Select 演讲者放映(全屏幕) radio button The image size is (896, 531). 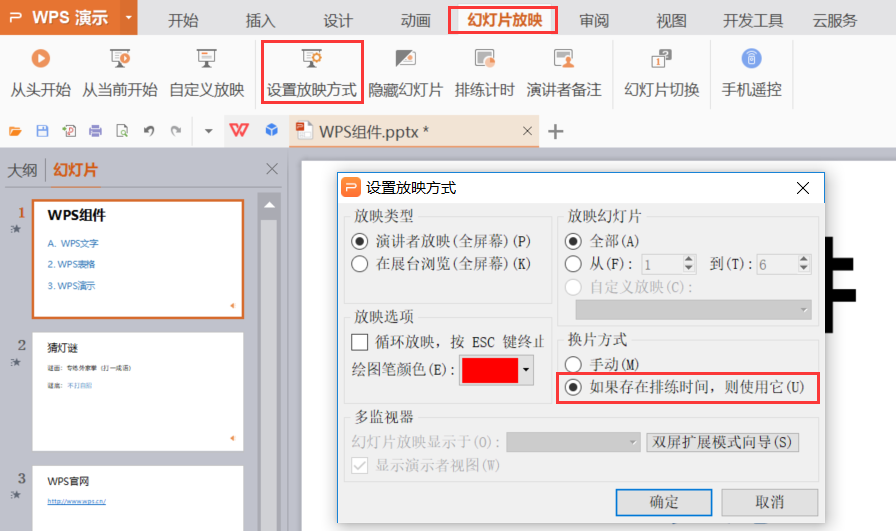[x=359, y=241]
